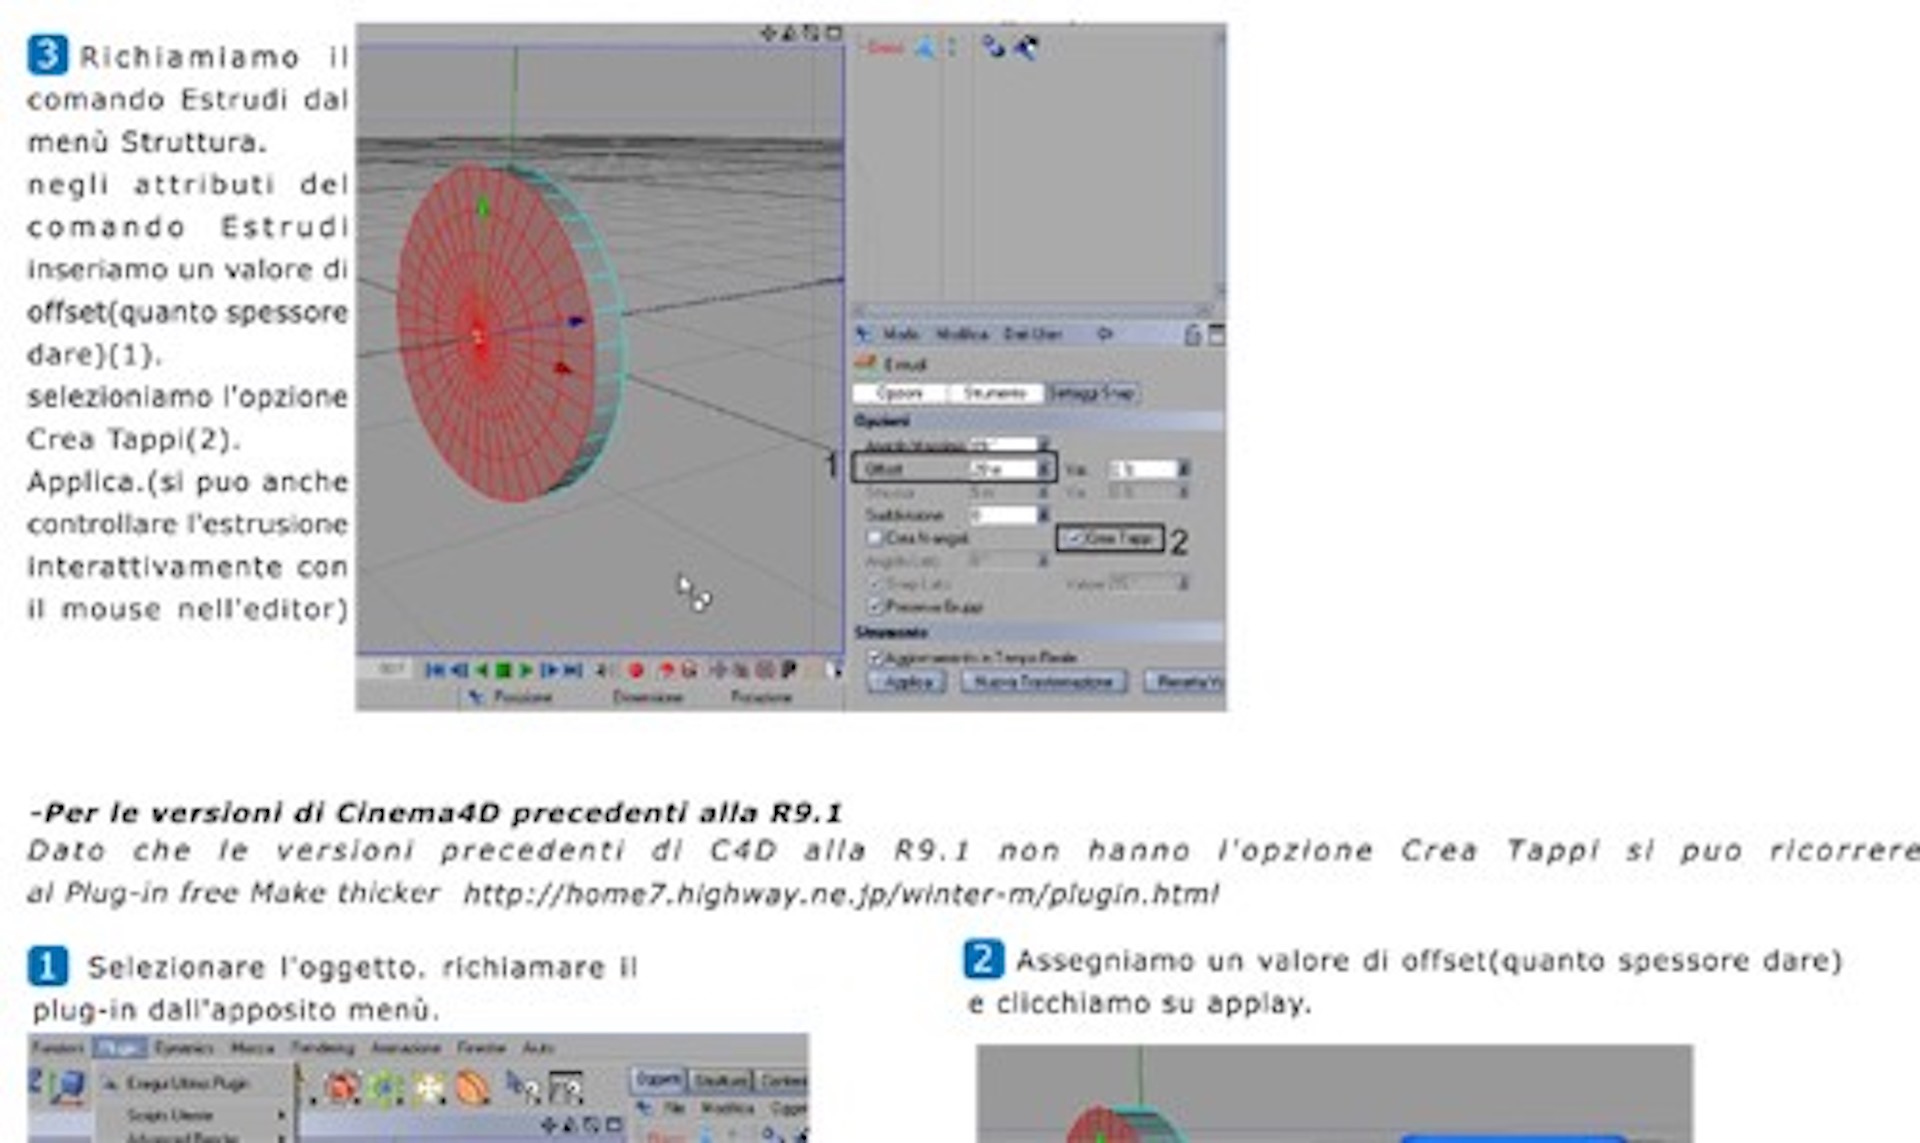Image resolution: width=1920 pixels, height=1143 pixels.
Task: Toggle Aggiornamento in Tempo Reale checkbox
Action: [x=875, y=657]
